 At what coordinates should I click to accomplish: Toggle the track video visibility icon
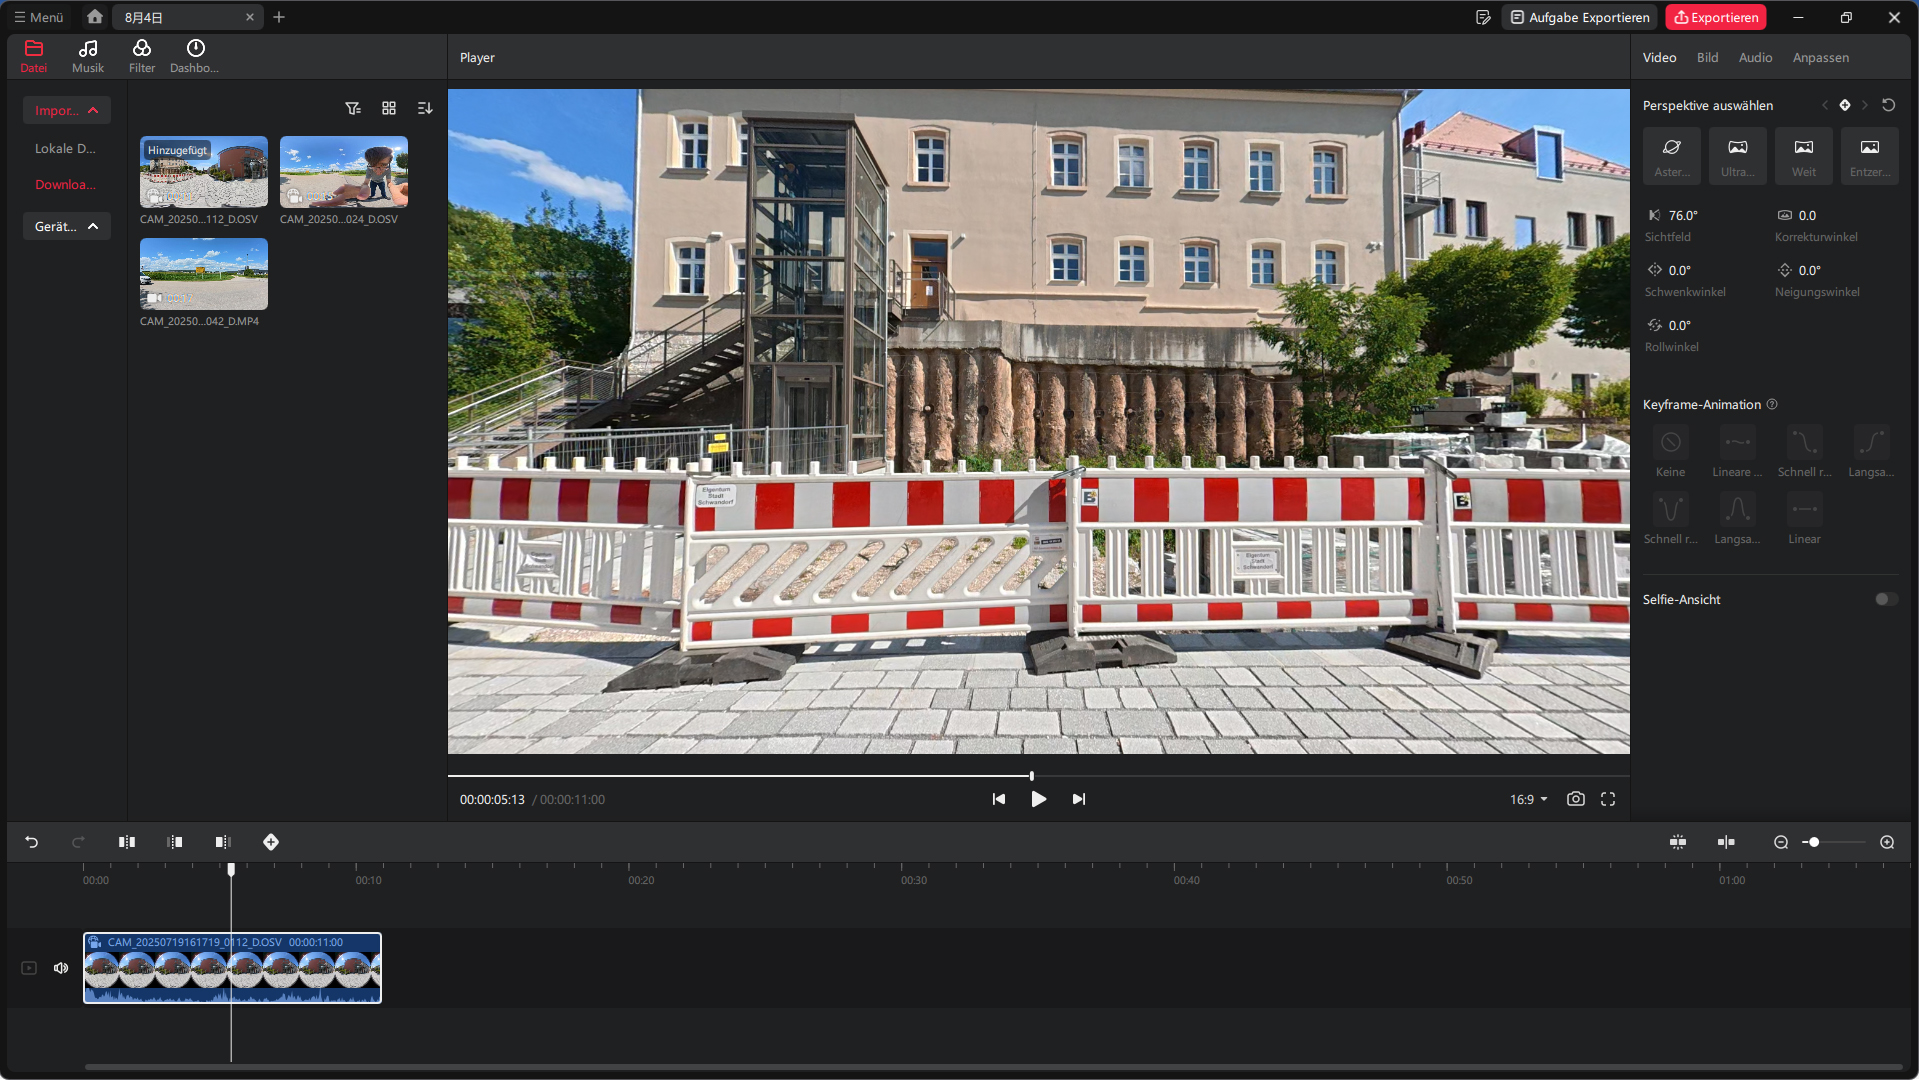[29, 968]
